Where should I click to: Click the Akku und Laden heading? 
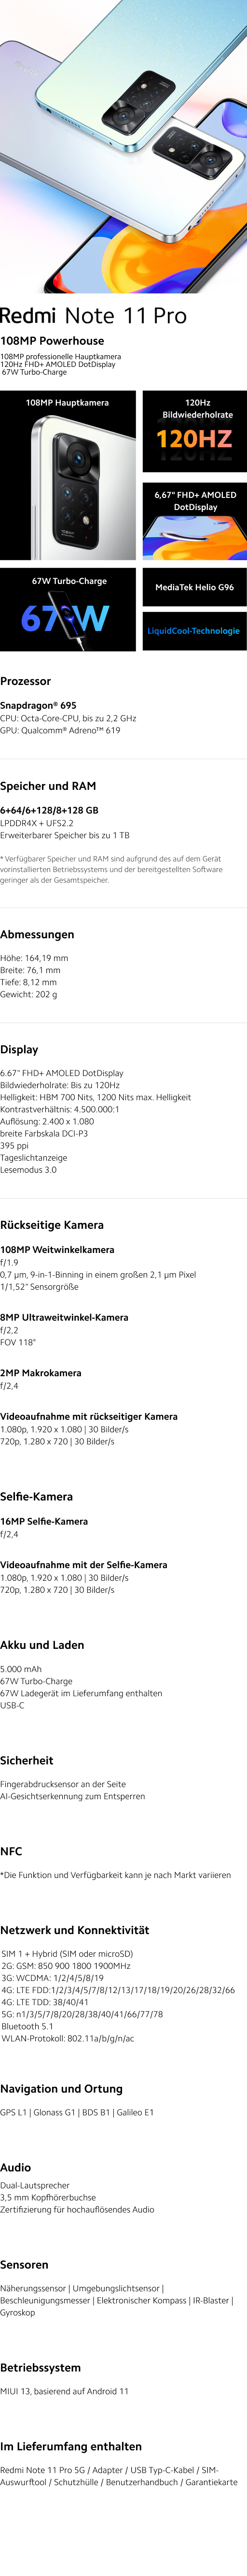pyautogui.click(x=42, y=1644)
